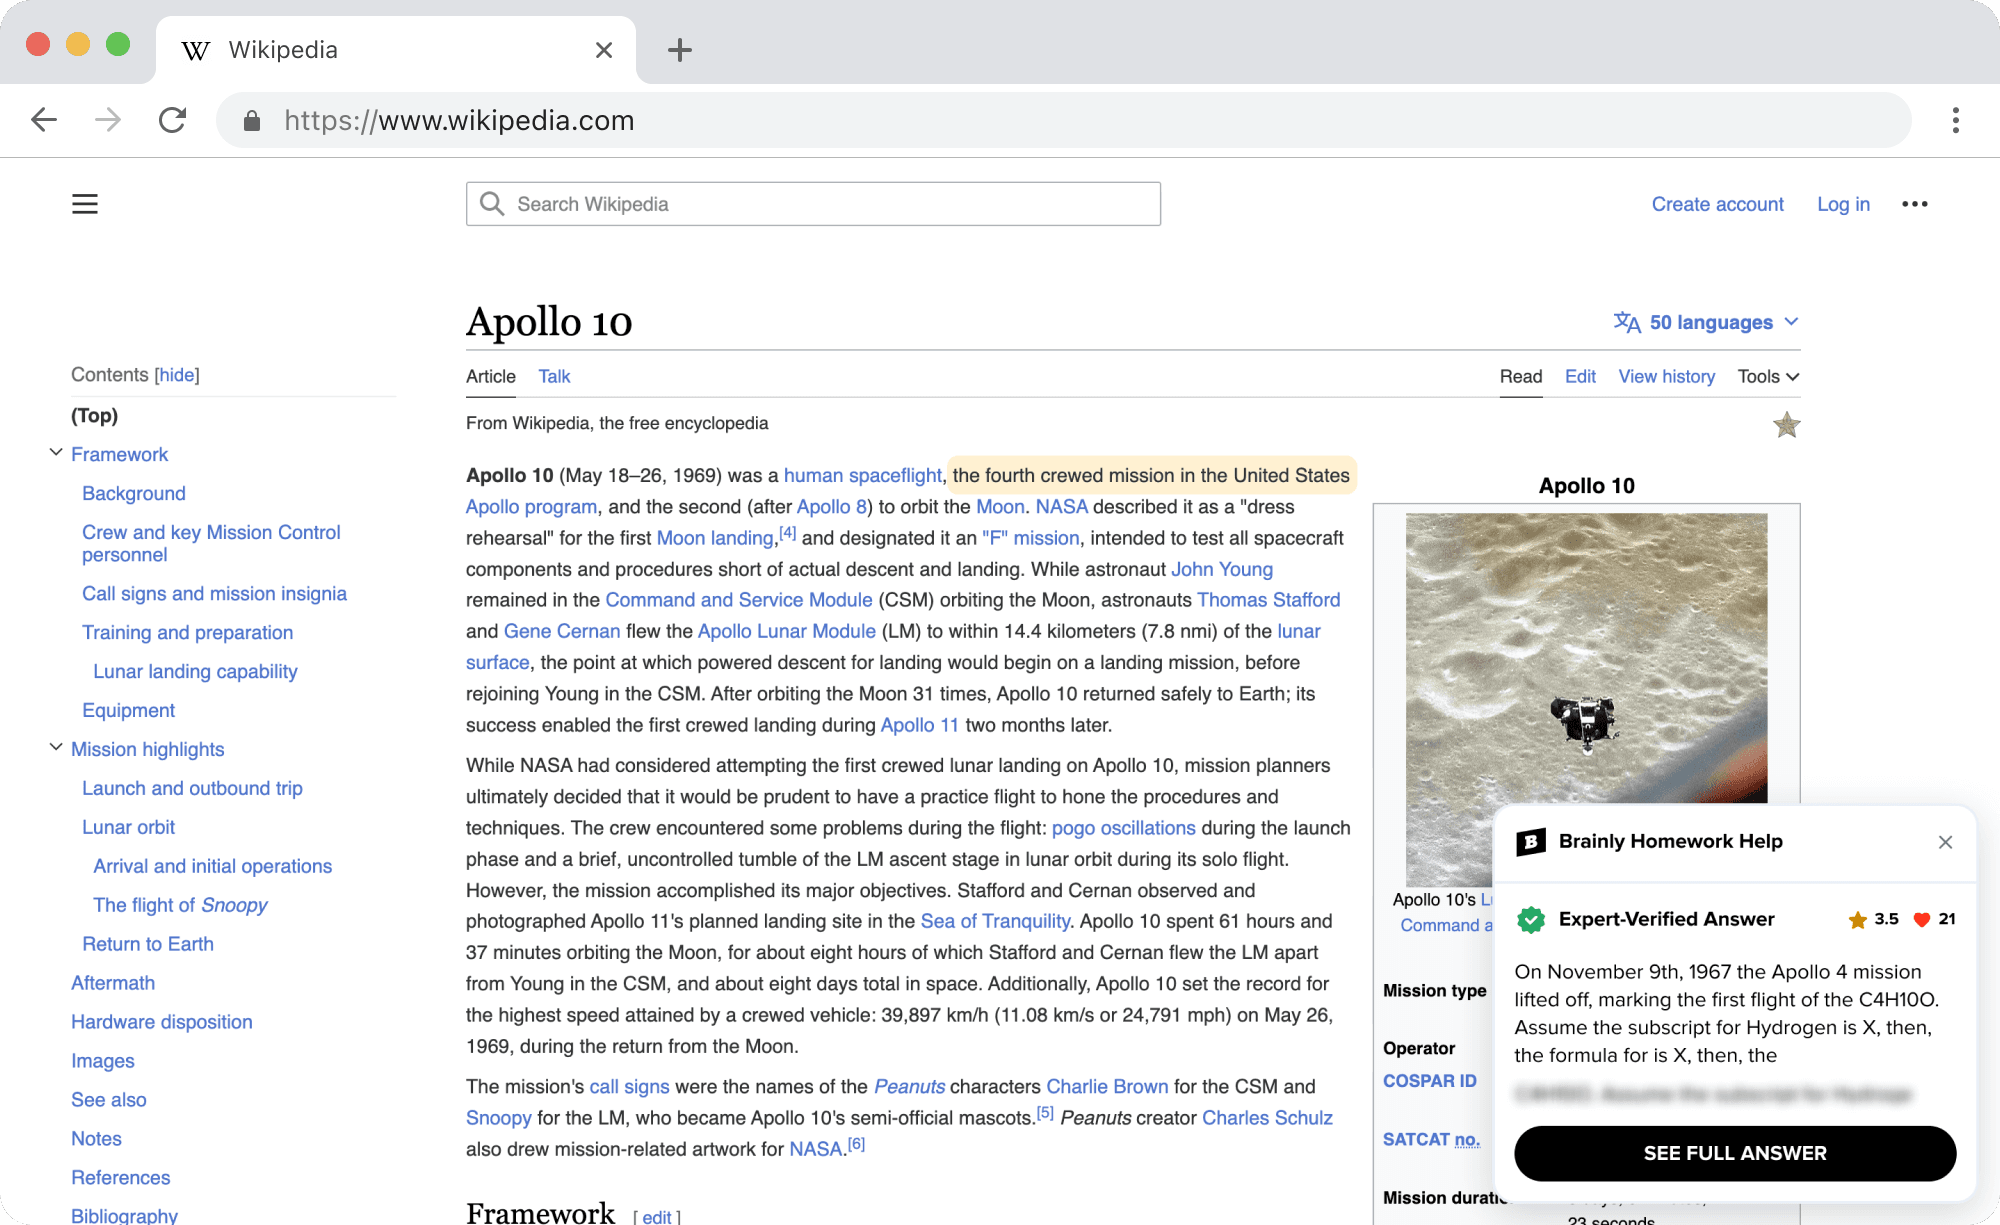This screenshot has width=2000, height=1225.
Task: Click the Create account link
Action: click(1717, 204)
